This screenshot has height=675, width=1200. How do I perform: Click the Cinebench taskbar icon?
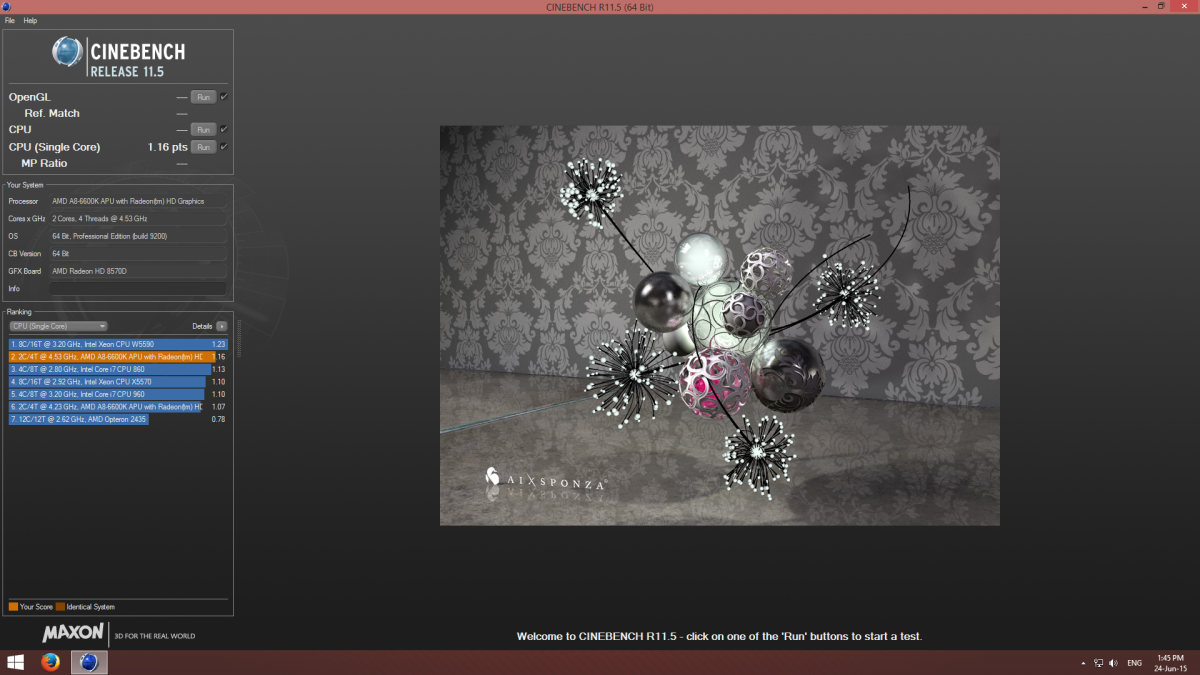point(89,662)
